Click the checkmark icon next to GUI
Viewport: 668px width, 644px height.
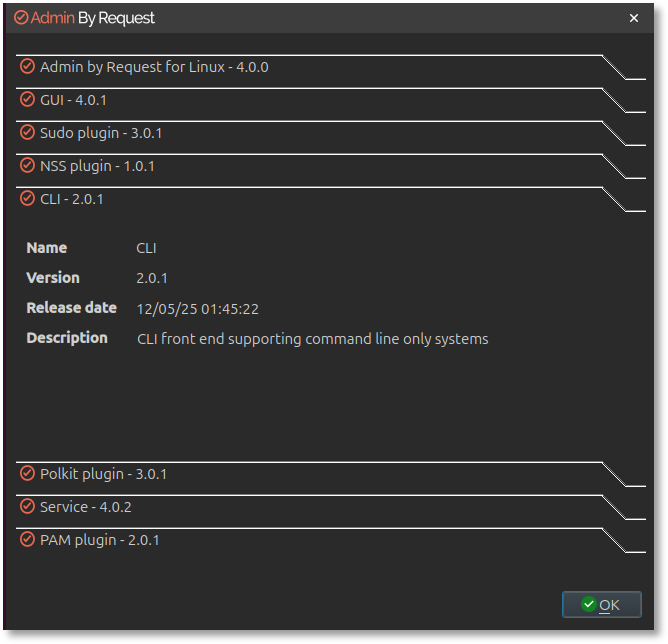[x=27, y=100]
